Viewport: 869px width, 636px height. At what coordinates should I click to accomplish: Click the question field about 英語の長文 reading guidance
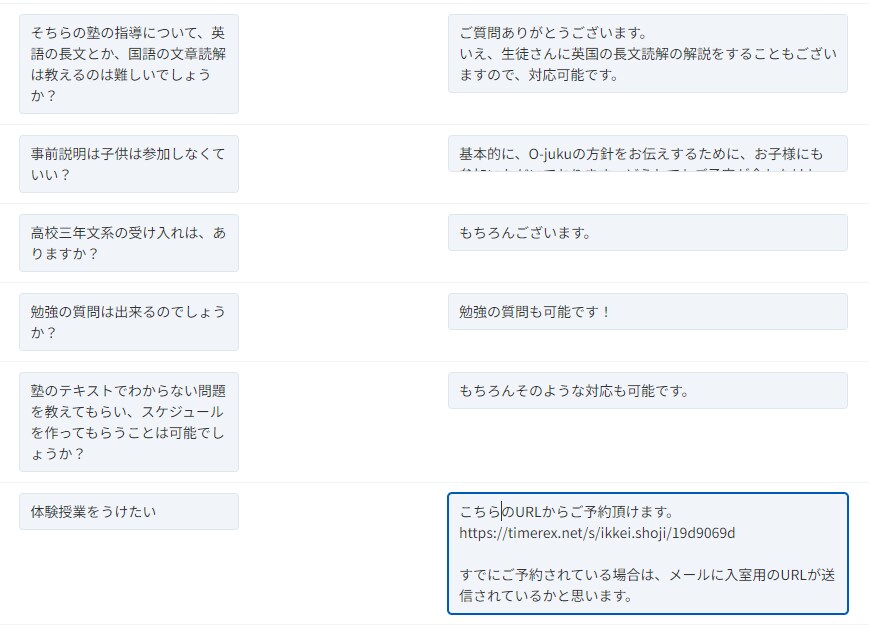(x=129, y=64)
